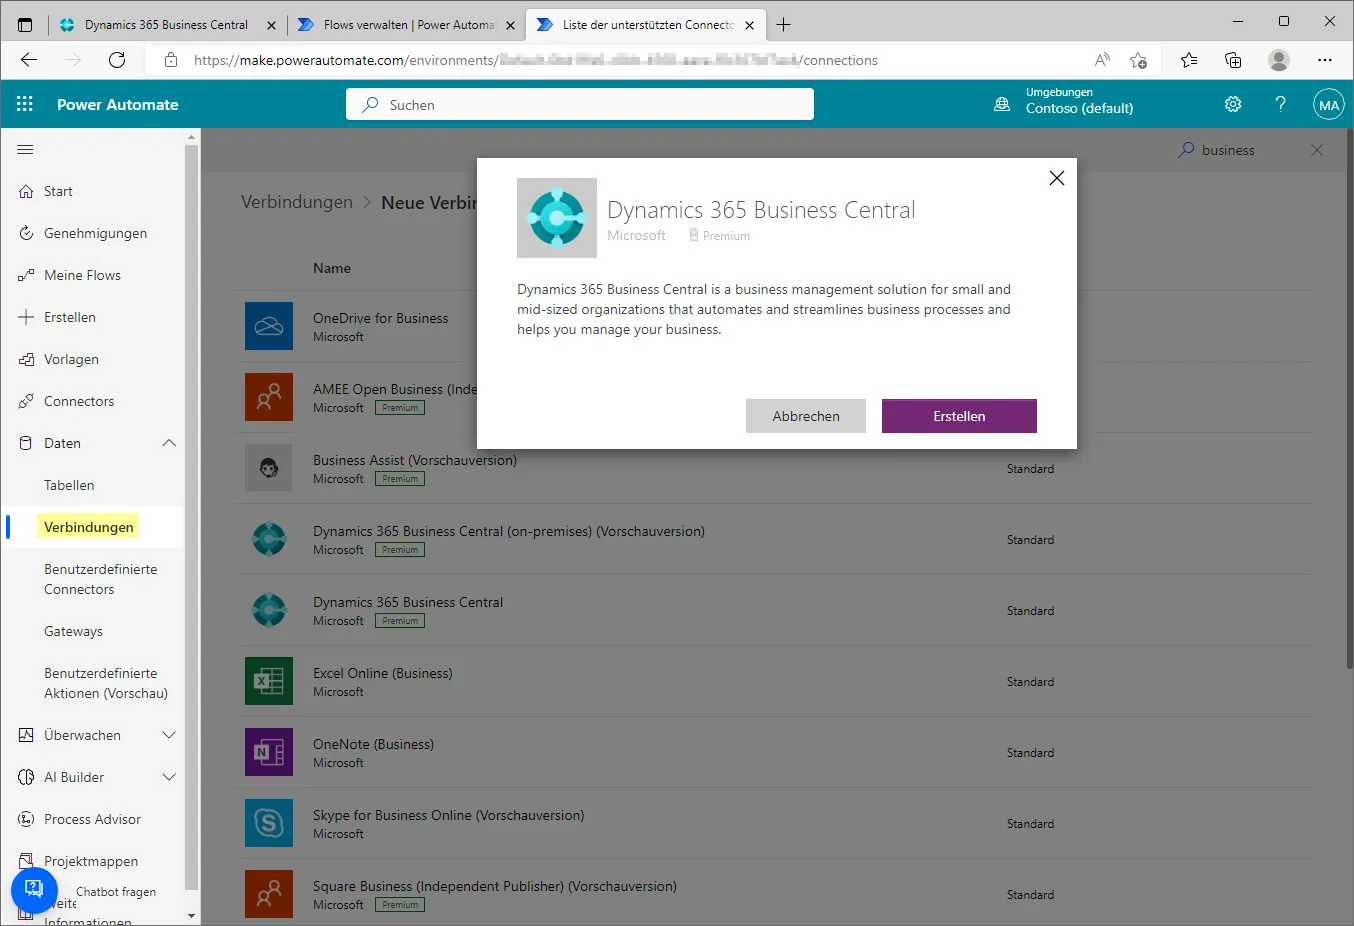Click the sidebar vertical scrollbar
Viewport: 1354px width, 926px height.
[x=192, y=518]
